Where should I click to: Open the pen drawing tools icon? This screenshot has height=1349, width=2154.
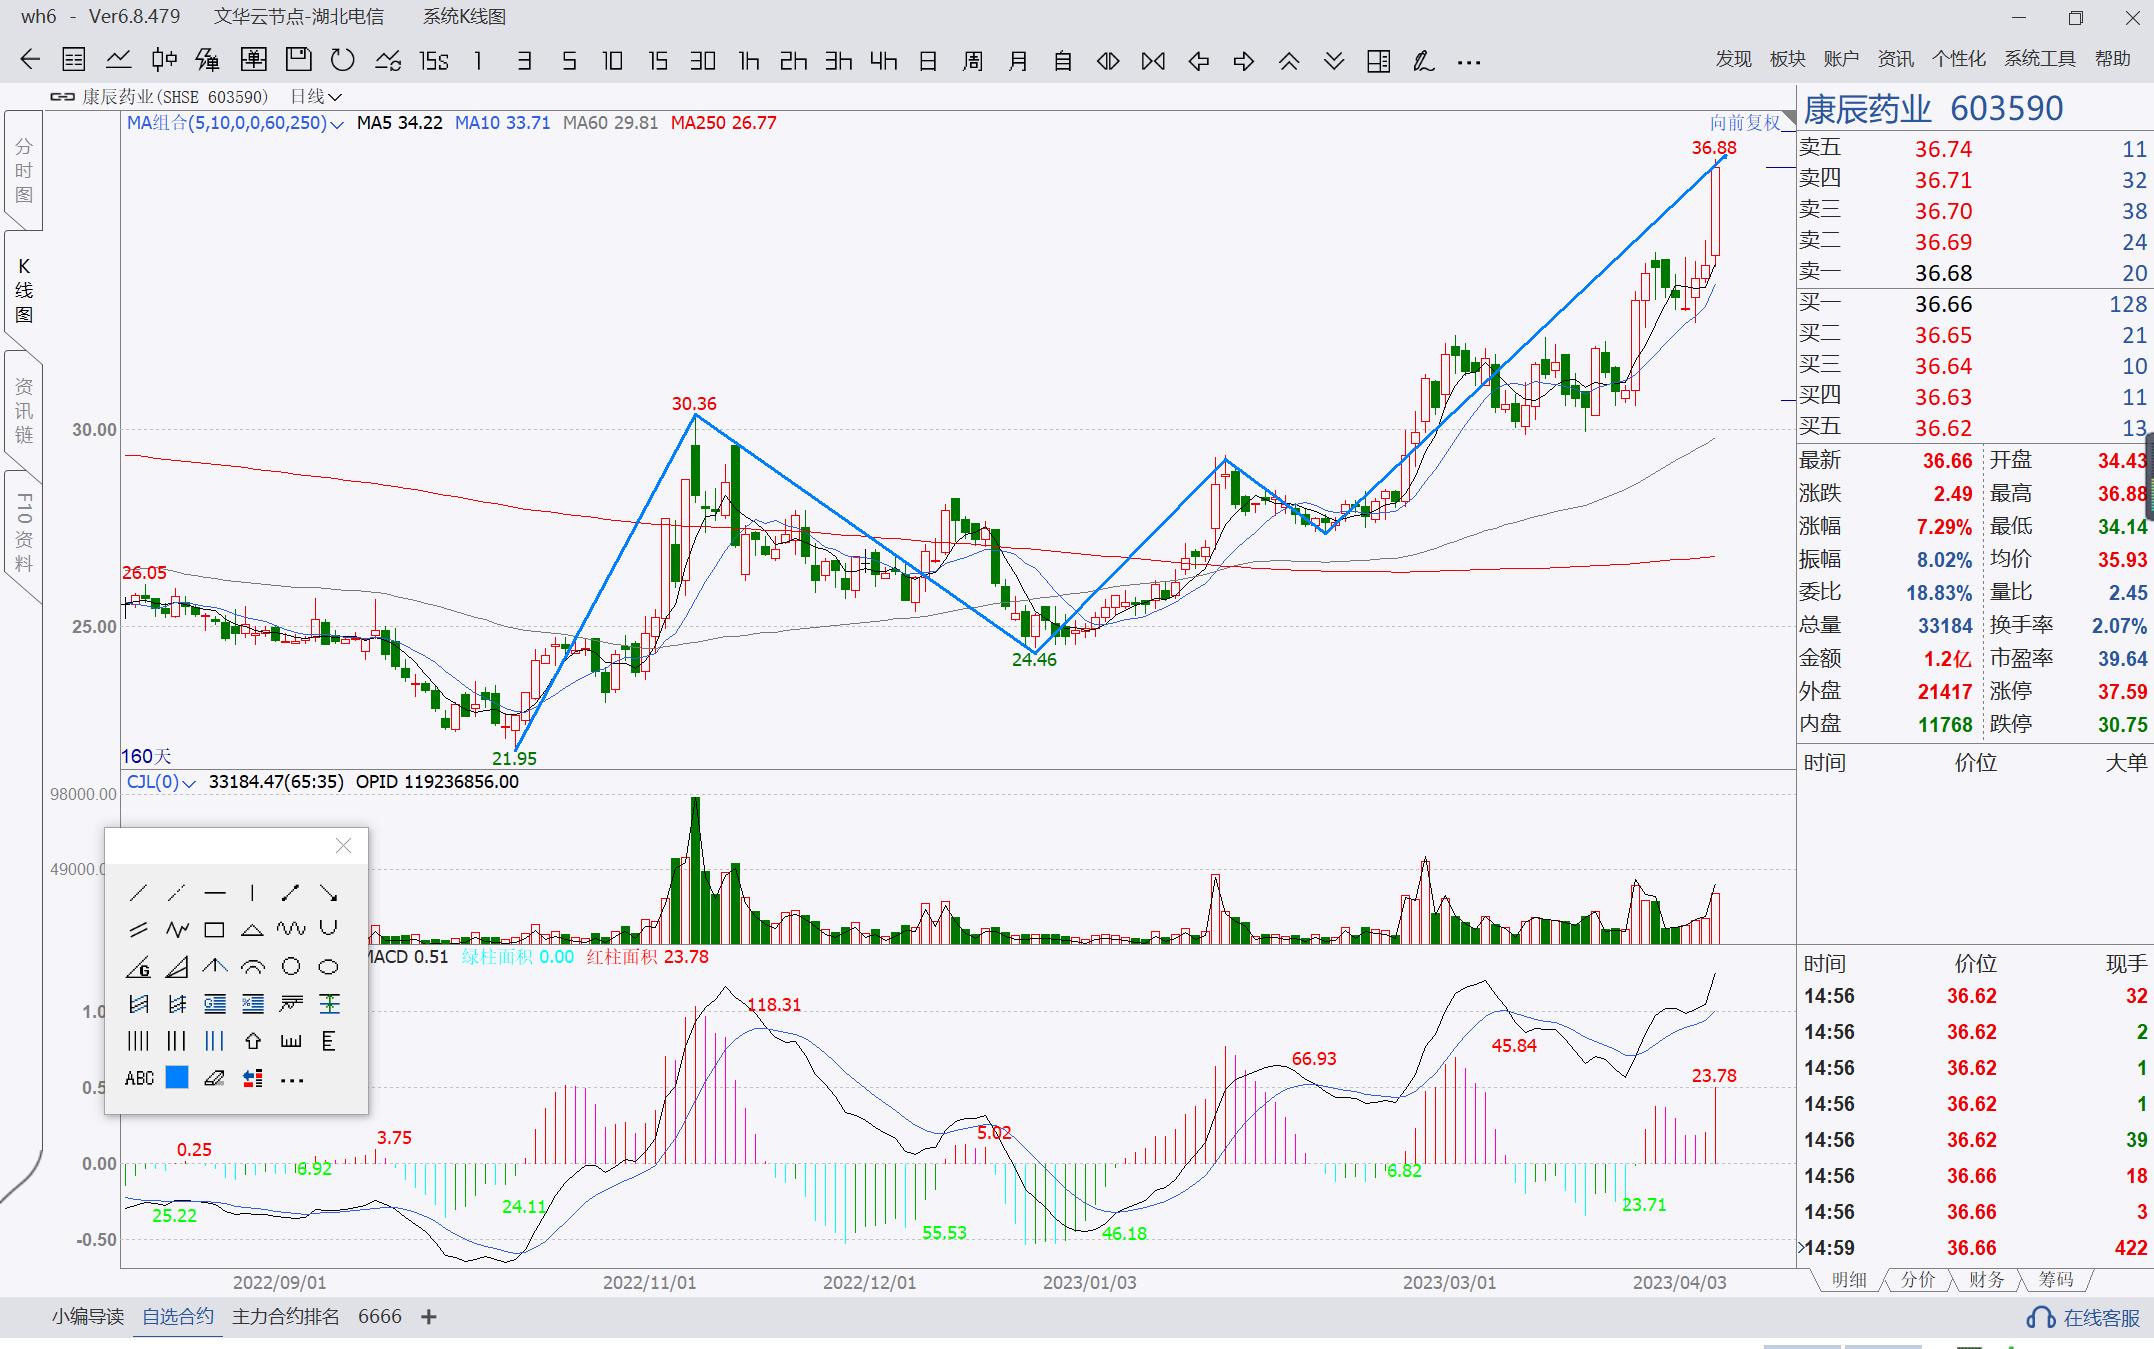click(1423, 61)
